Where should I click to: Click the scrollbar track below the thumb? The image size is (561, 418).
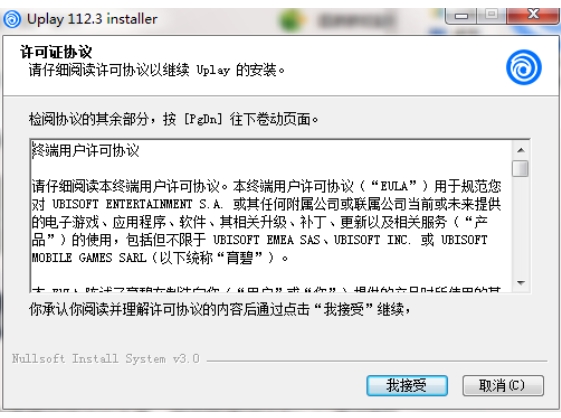click(521, 225)
